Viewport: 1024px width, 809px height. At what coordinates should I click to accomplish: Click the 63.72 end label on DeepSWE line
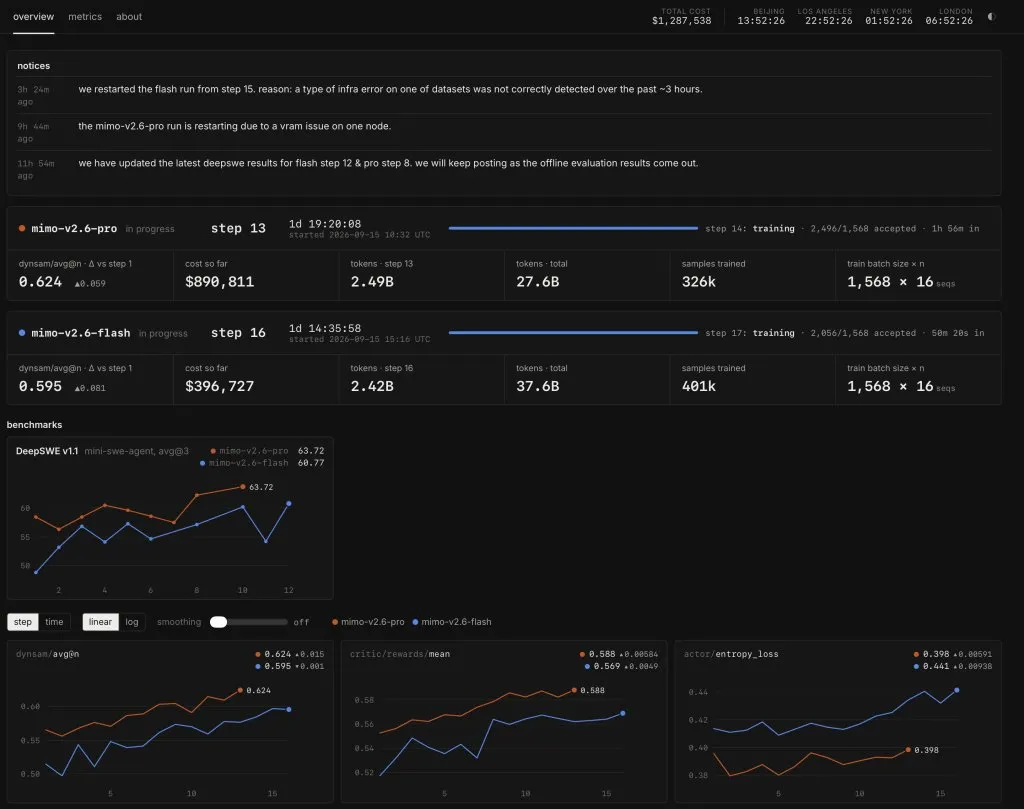coord(261,487)
